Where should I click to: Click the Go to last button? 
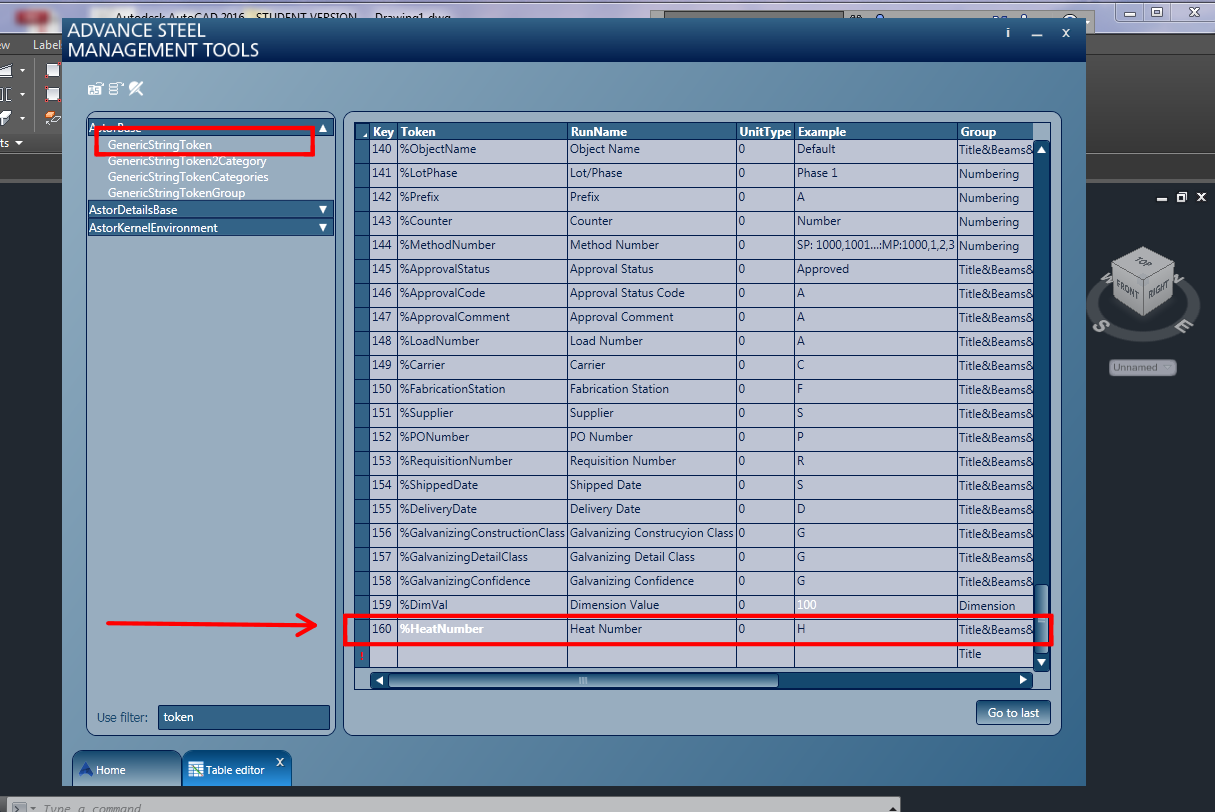[1013, 713]
